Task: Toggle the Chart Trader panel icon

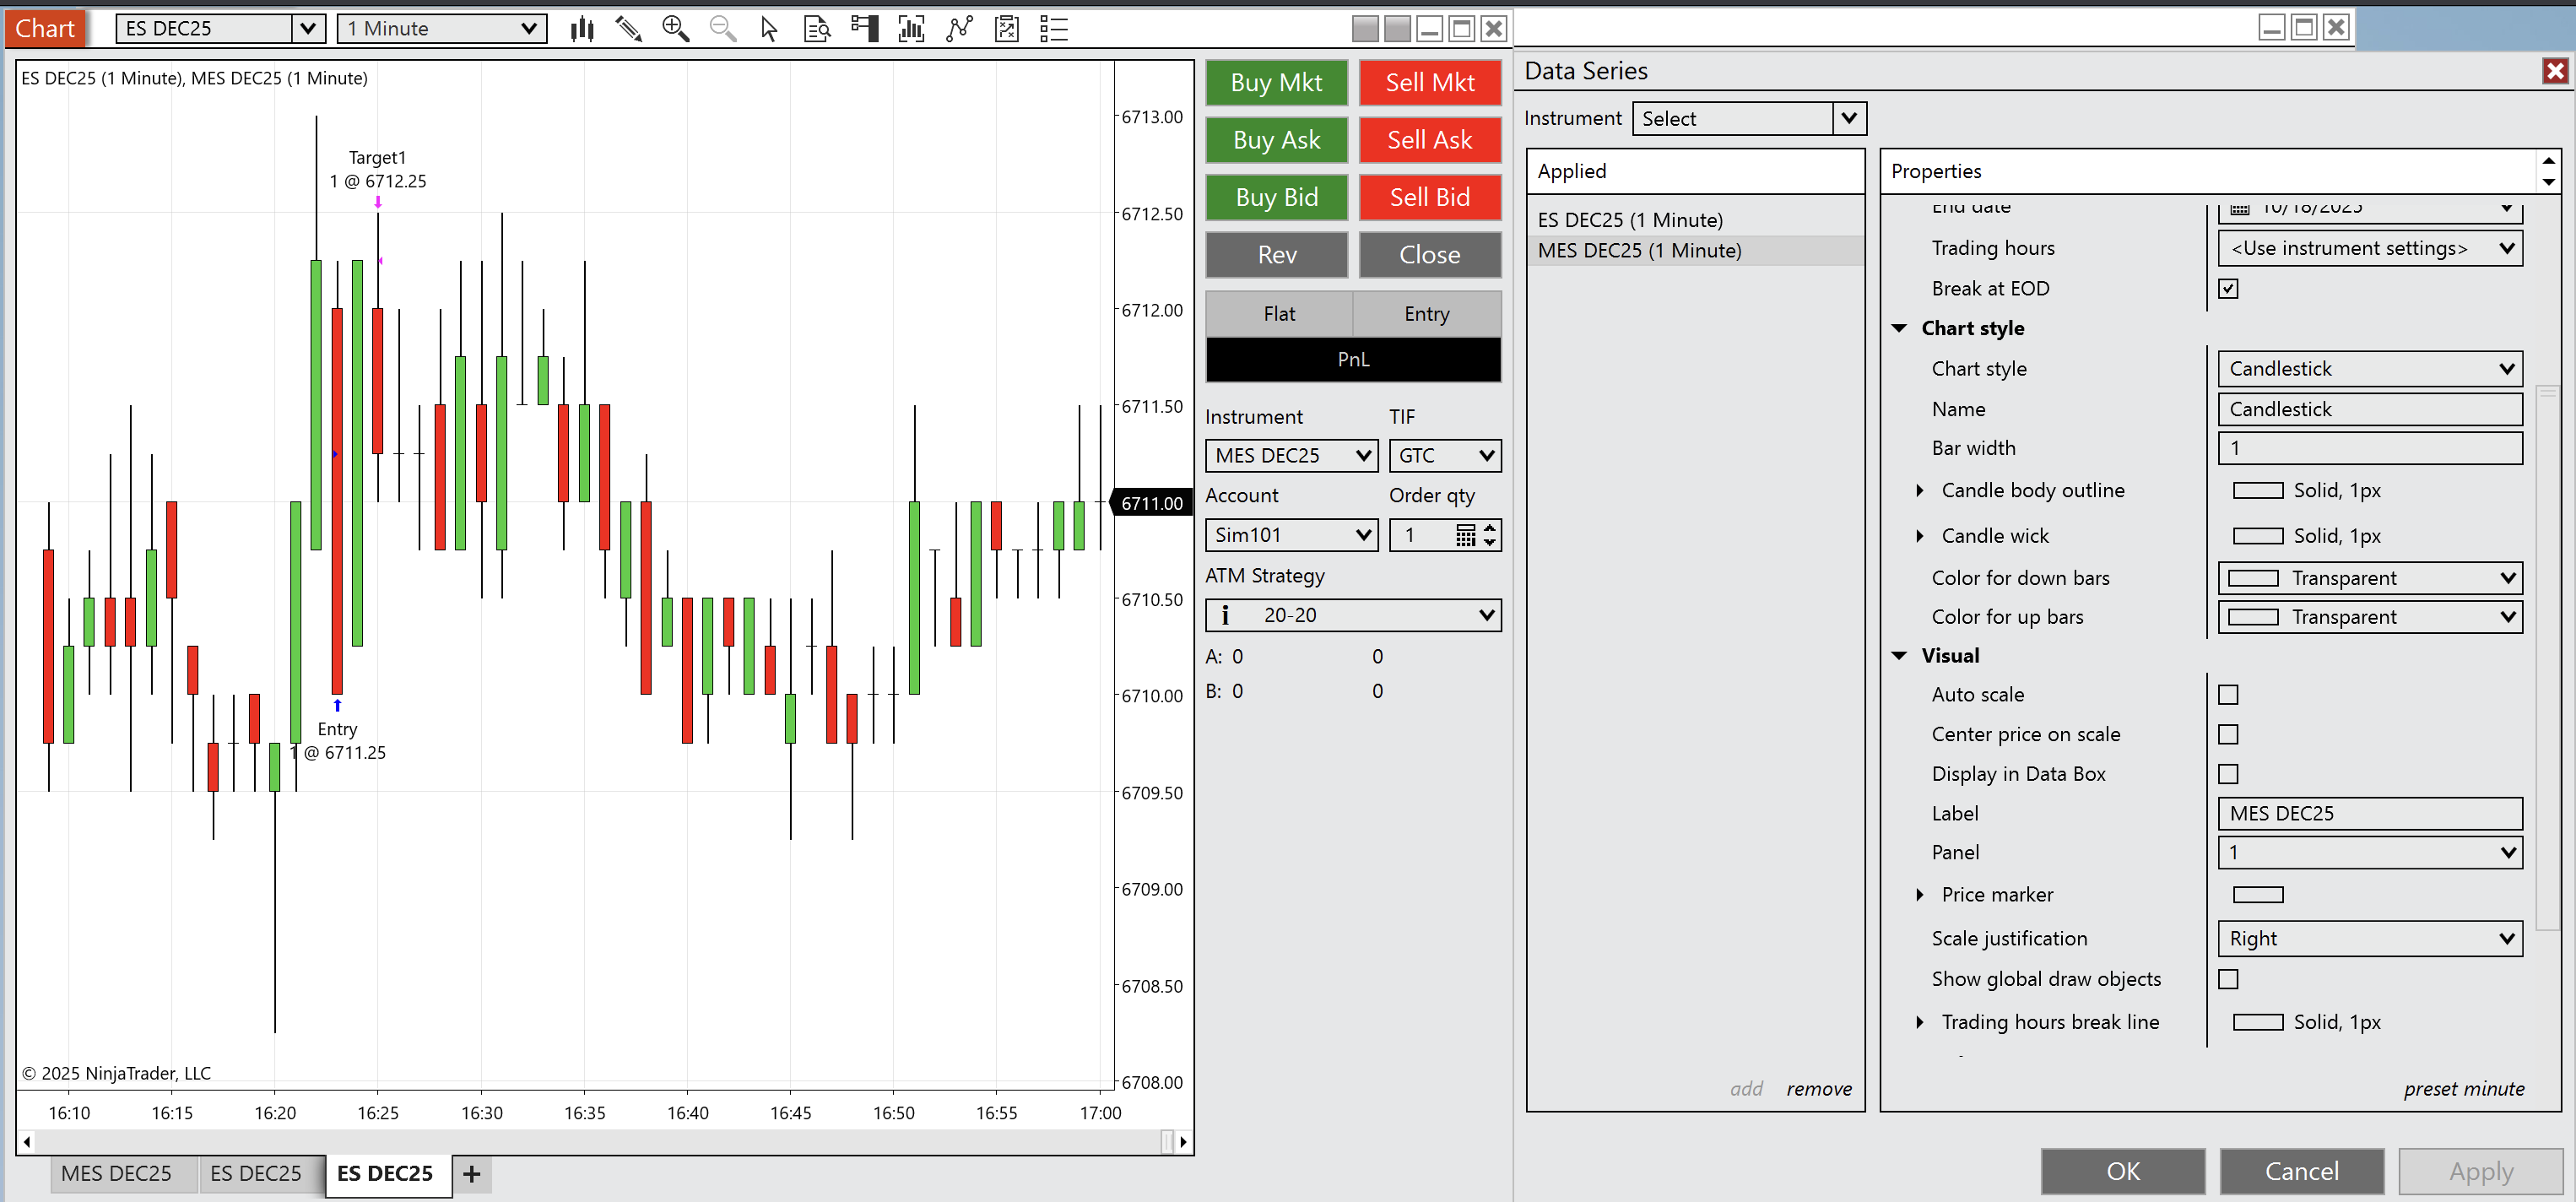Action: 864,29
